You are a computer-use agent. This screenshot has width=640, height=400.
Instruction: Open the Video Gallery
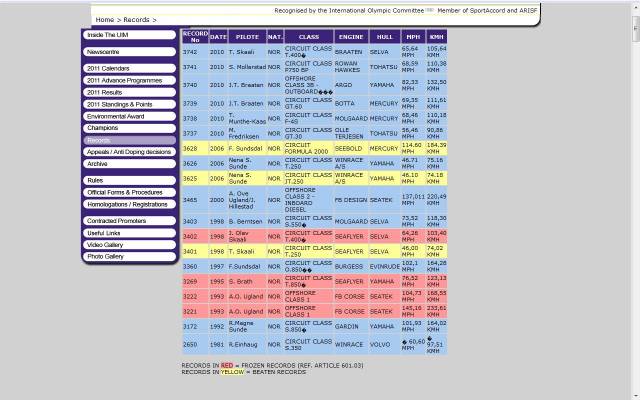click(x=129, y=245)
